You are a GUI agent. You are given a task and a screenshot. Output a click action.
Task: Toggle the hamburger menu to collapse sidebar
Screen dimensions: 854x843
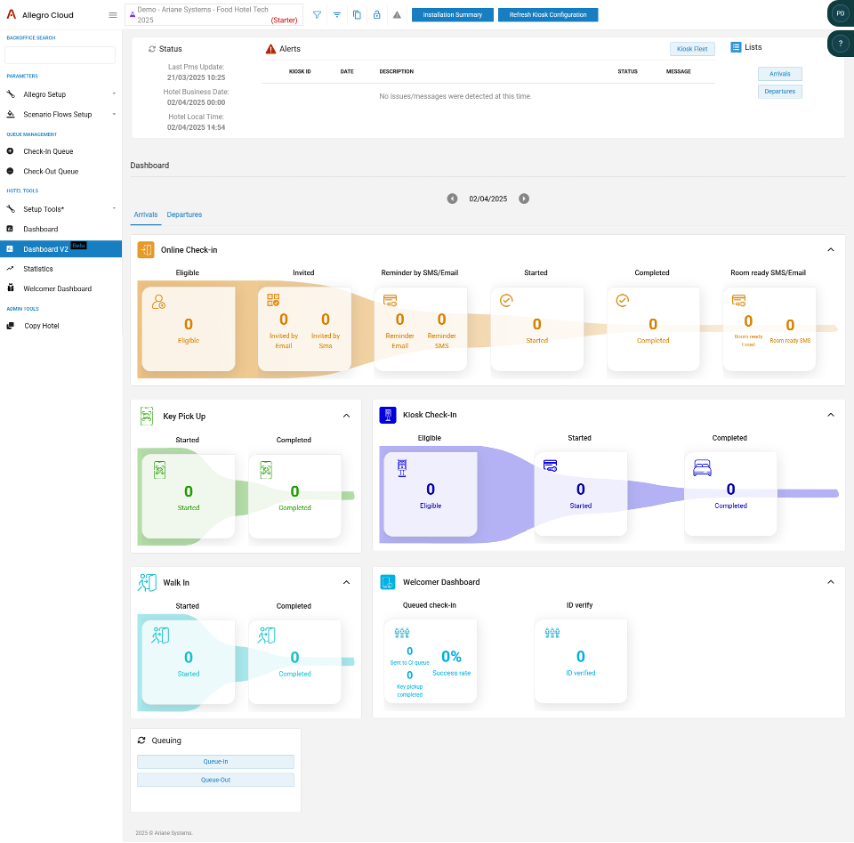coord(113,15)
